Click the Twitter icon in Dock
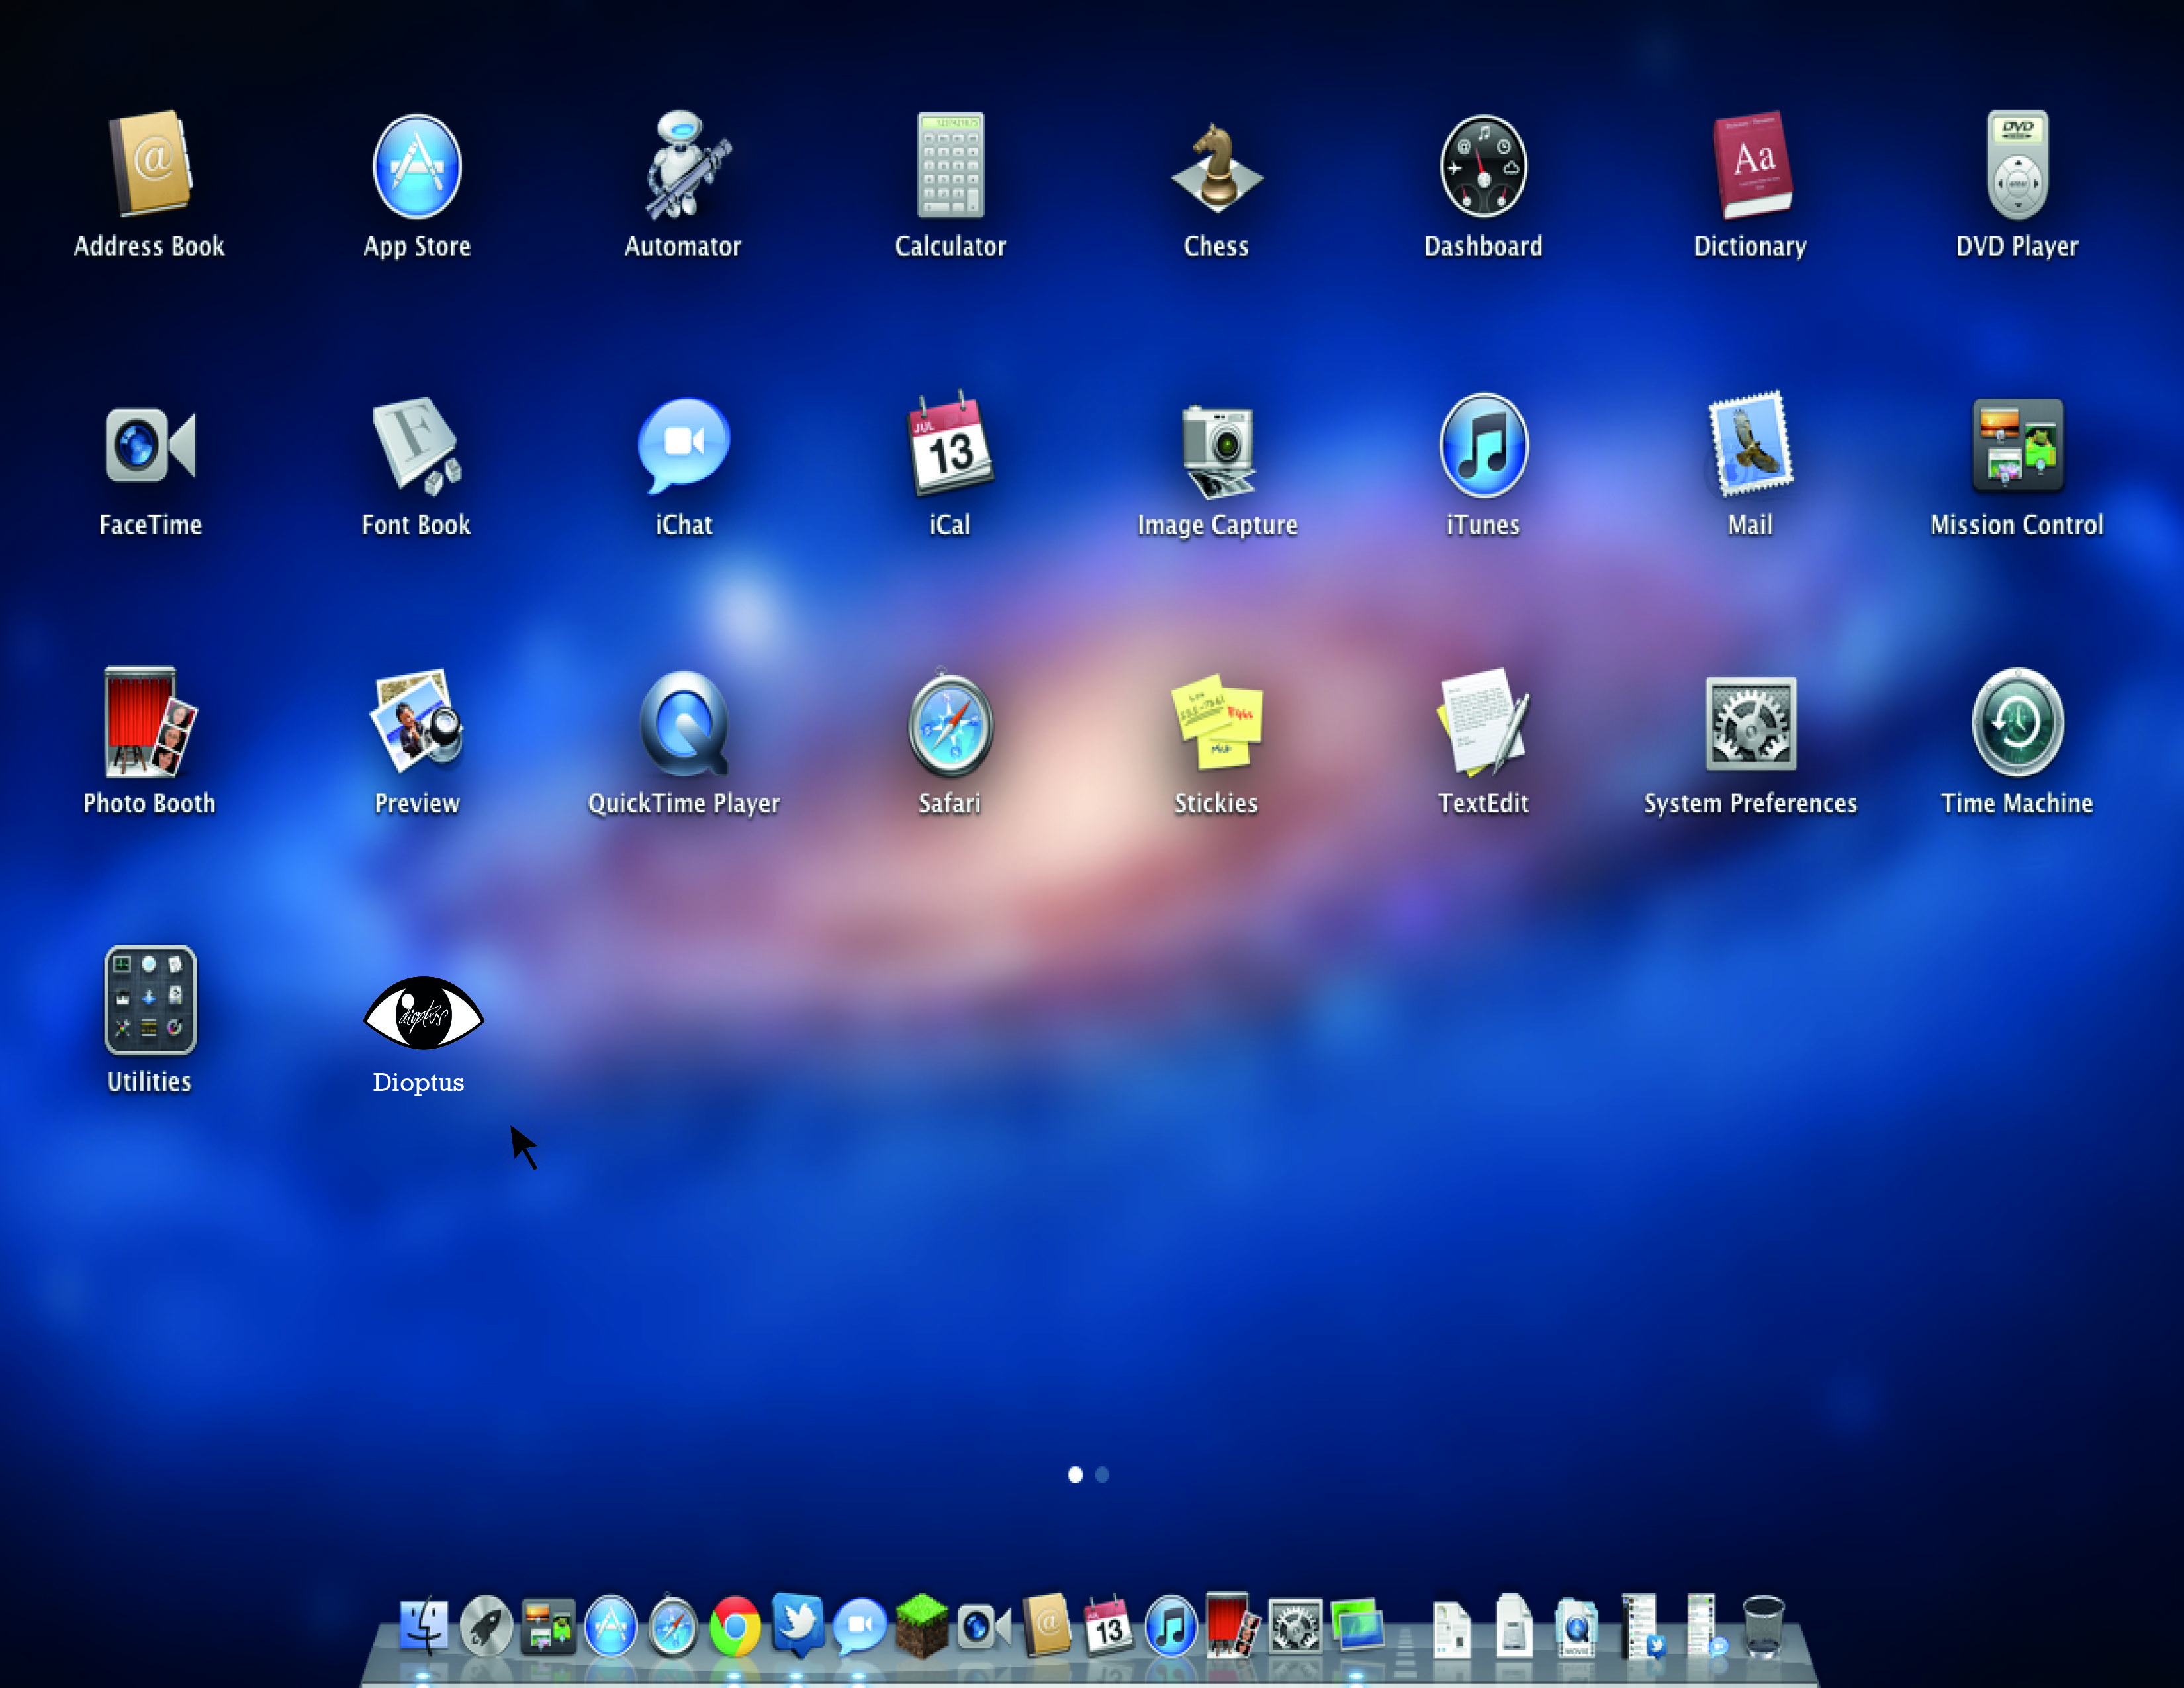This screenshot has height=1688, width=2184. [797, 1625]
